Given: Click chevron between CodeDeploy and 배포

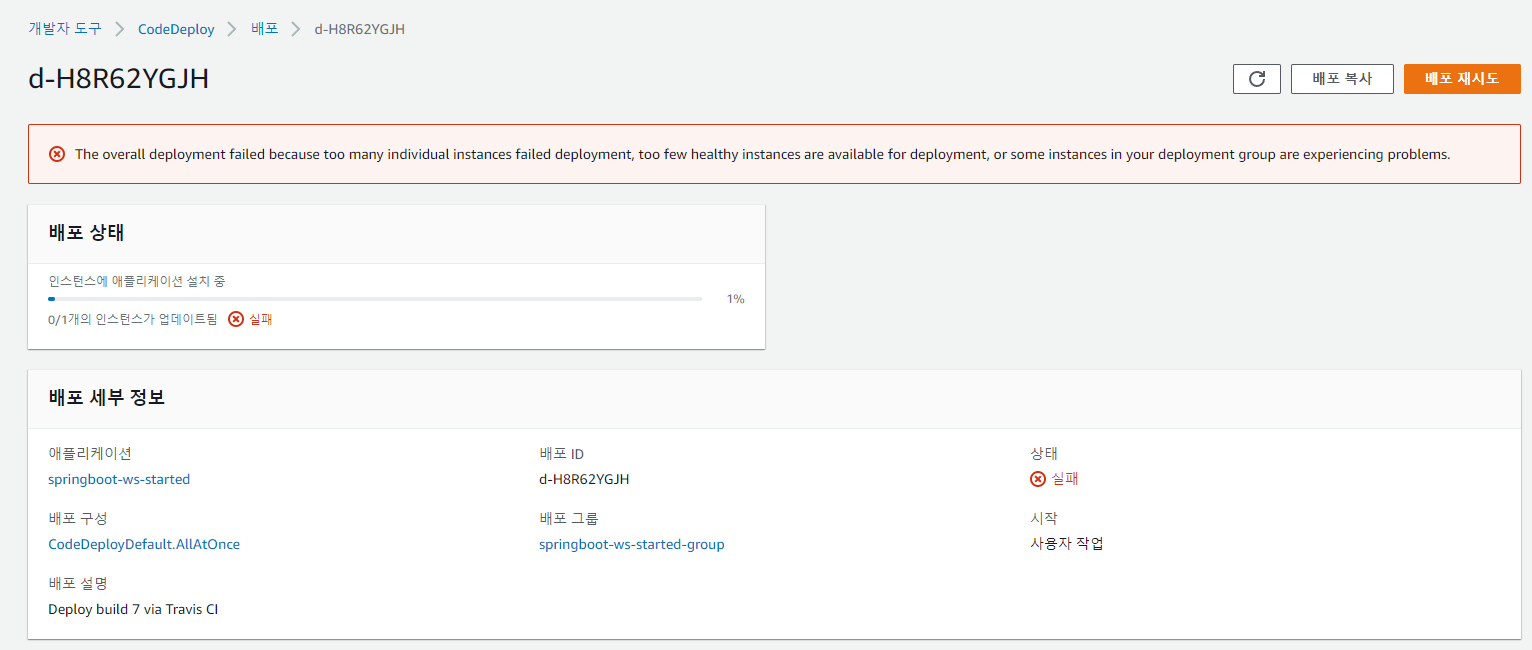Looking at the screenshot, I should [232, 29].
